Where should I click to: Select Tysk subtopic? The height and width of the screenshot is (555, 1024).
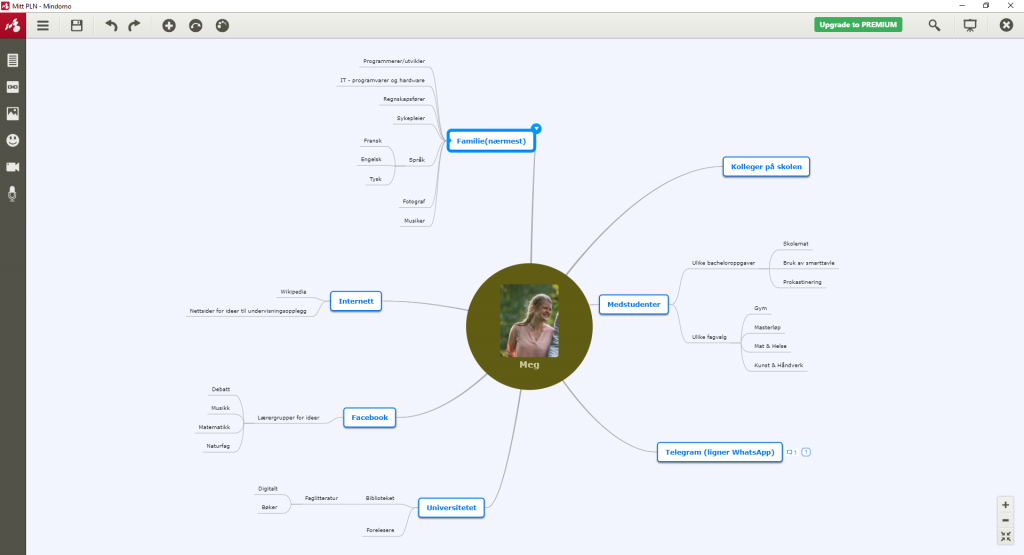pyautogui.click(x=376, y=179)
